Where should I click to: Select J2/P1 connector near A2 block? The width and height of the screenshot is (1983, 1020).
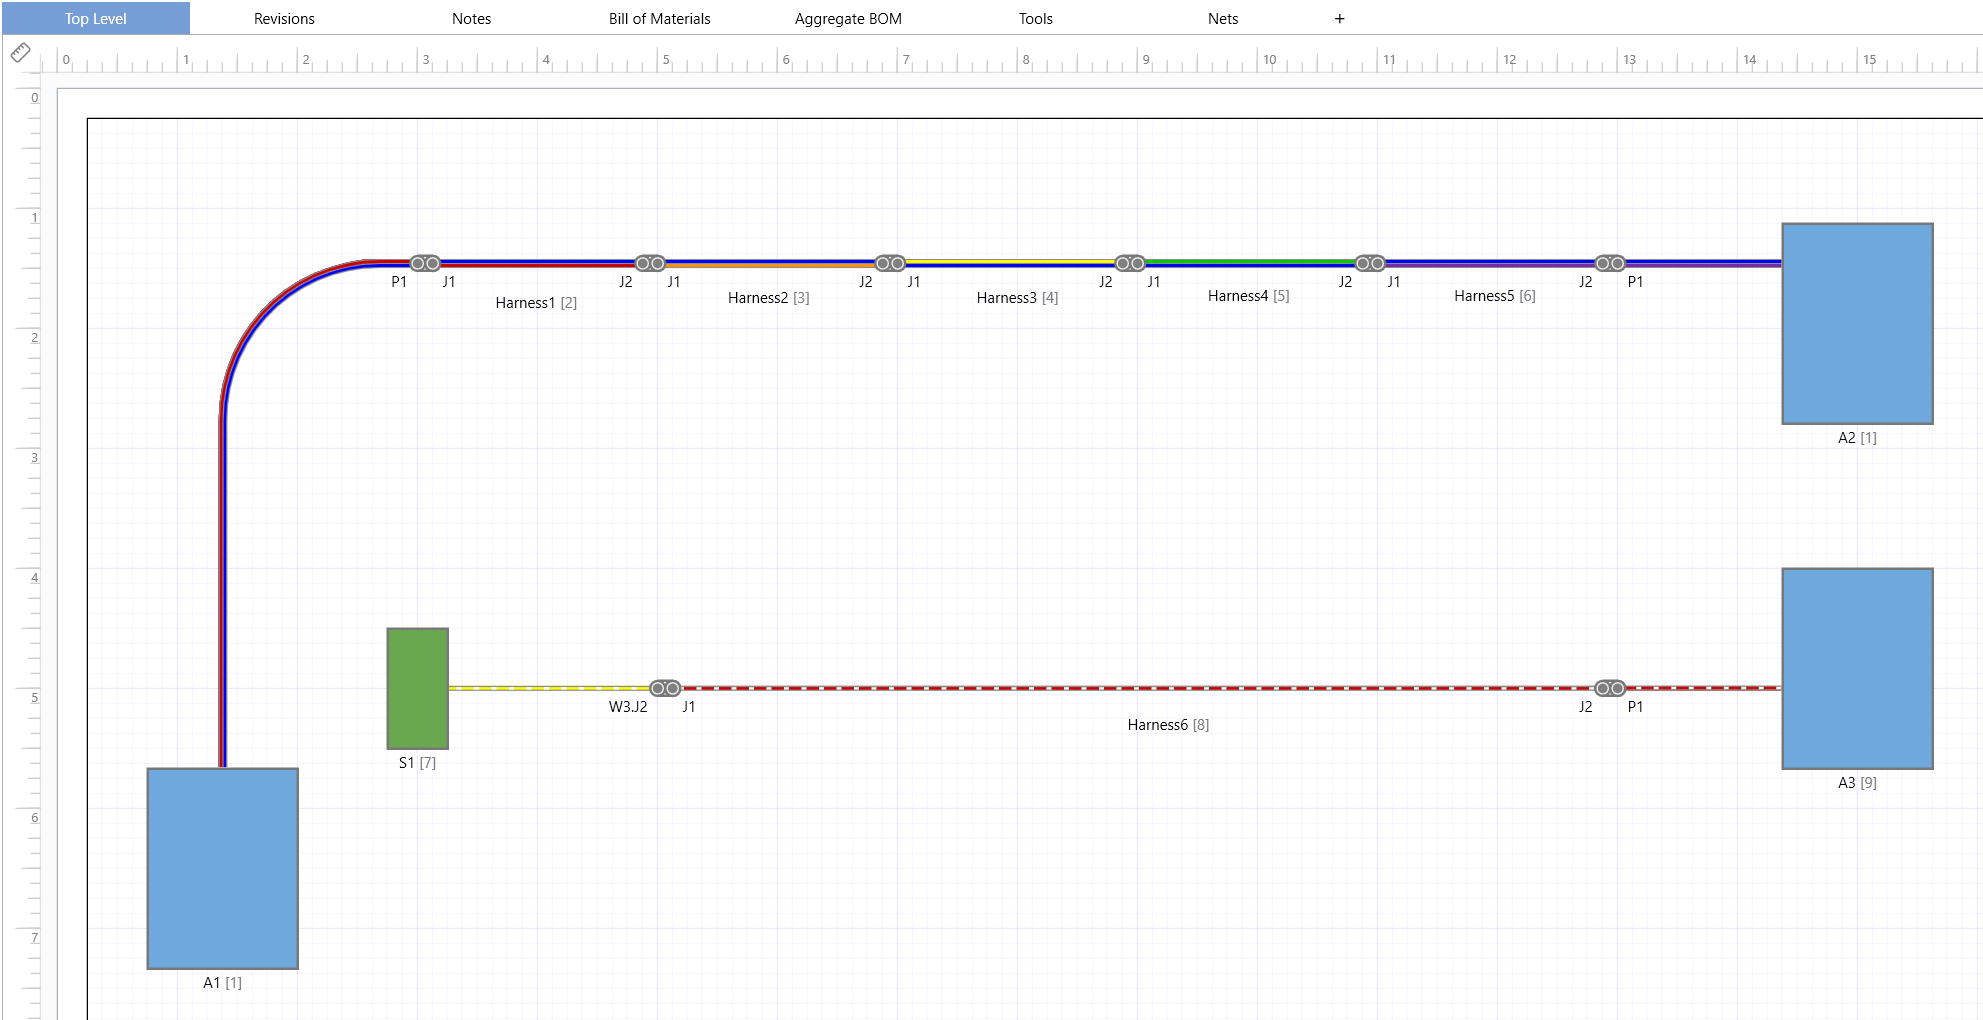[1610, 263]
